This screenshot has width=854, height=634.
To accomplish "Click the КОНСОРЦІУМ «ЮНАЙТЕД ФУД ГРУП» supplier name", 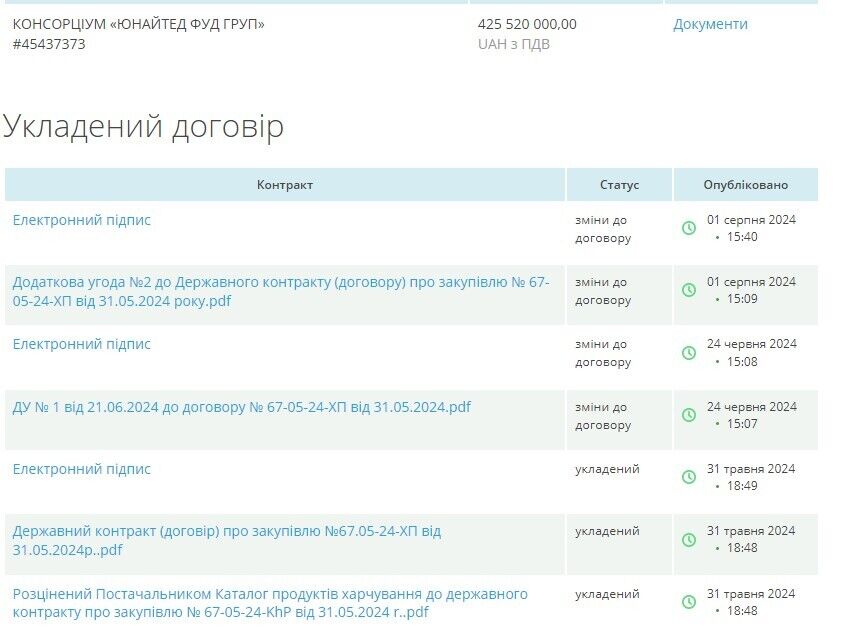I will point(139,24).
